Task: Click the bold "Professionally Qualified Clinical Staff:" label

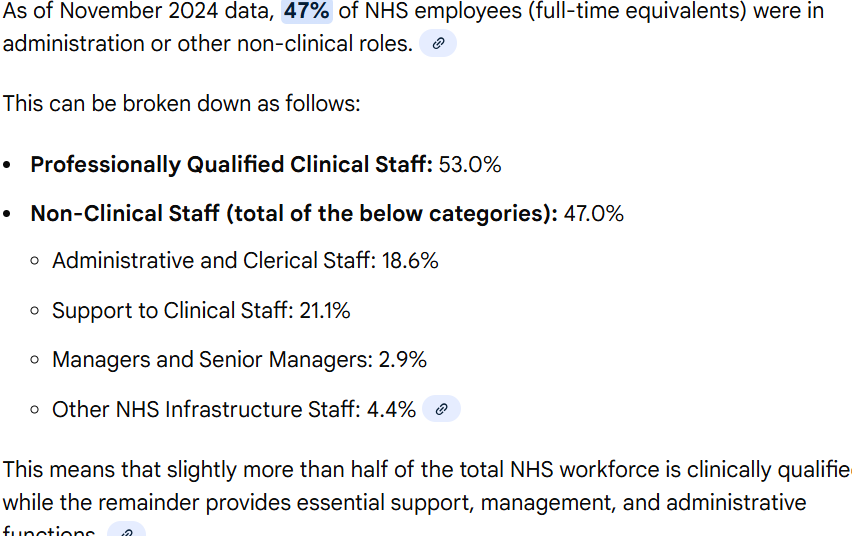Action: (231, 165)
